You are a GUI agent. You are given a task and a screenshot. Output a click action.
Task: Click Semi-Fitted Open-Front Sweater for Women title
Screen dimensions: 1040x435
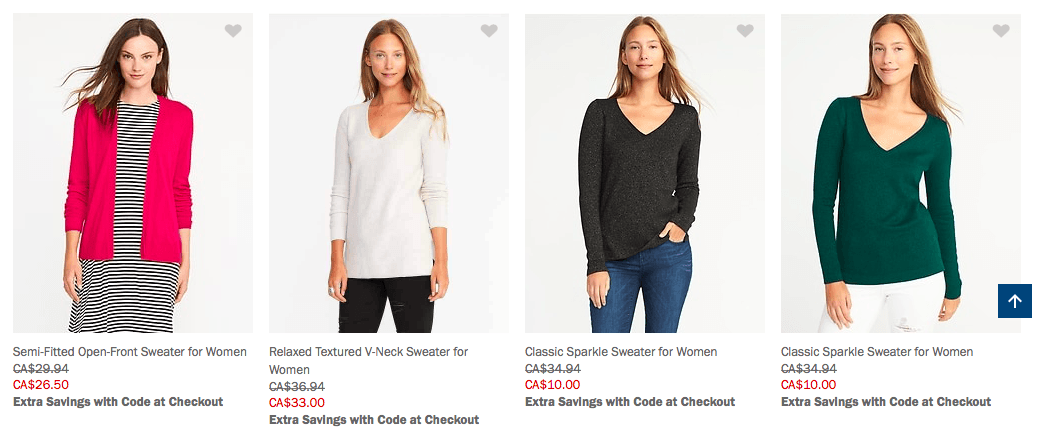130,352
